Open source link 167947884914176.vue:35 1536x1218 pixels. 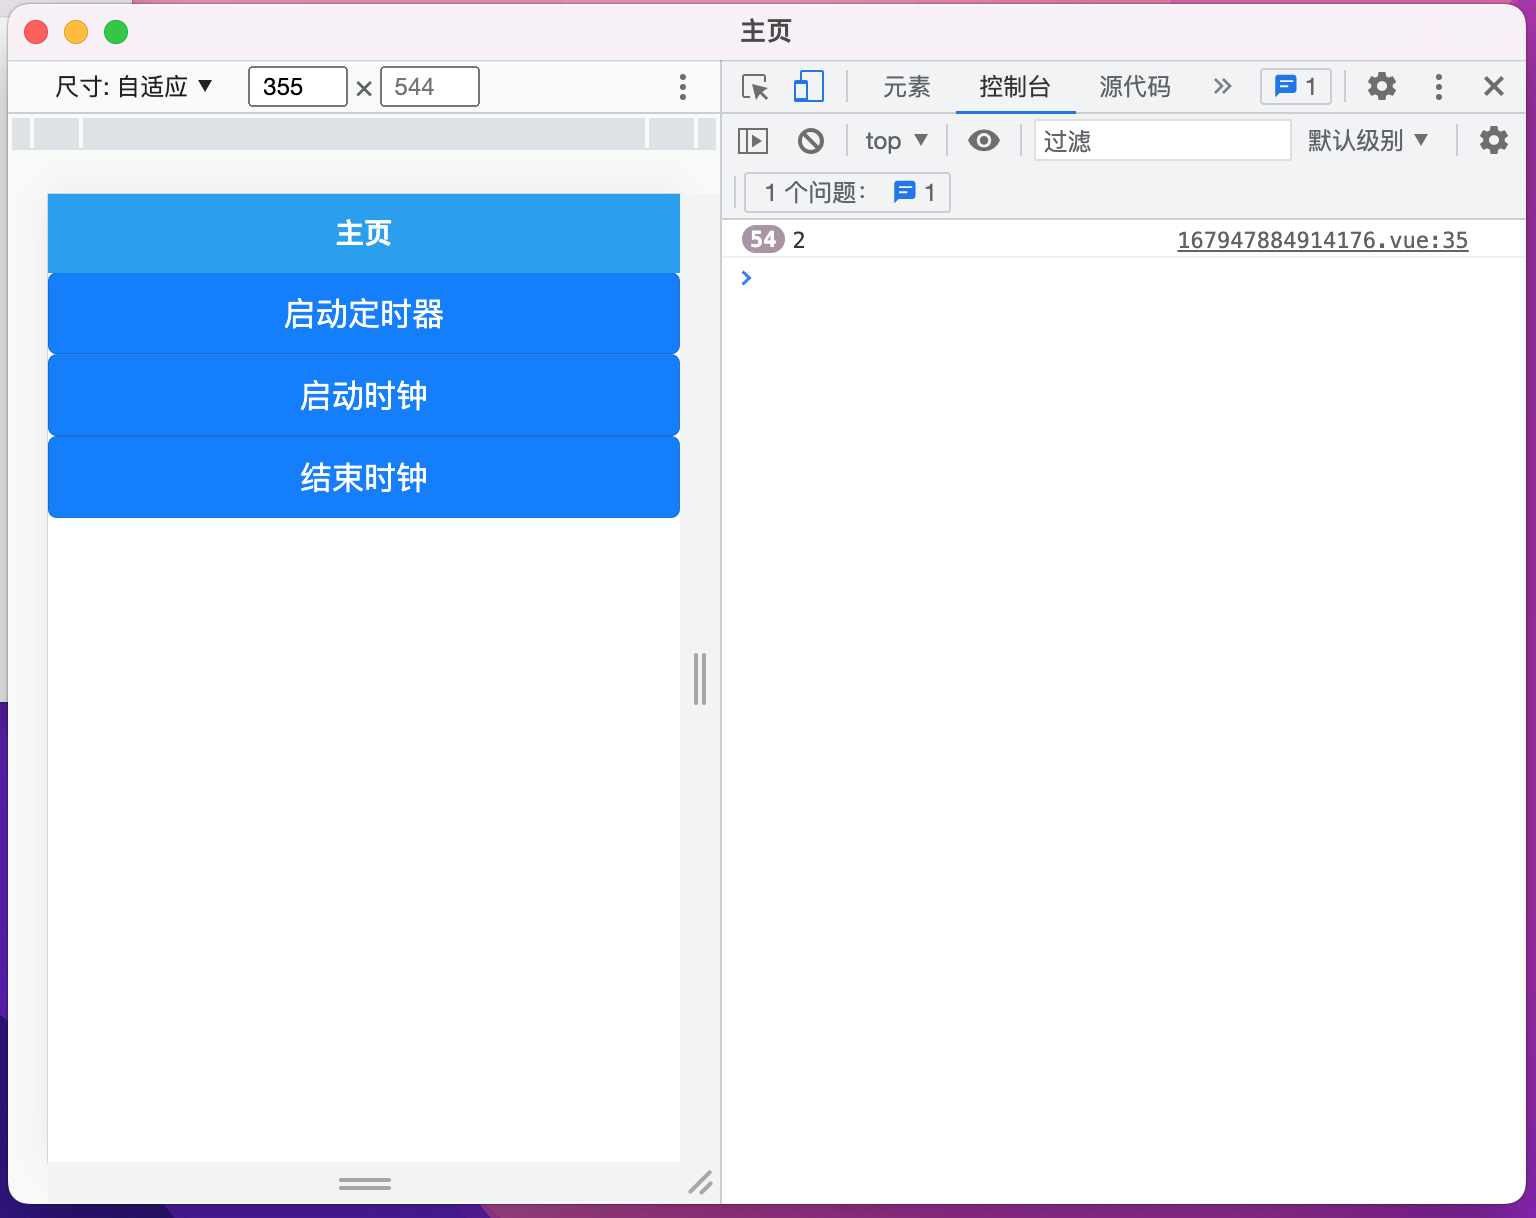(1322, 240)
